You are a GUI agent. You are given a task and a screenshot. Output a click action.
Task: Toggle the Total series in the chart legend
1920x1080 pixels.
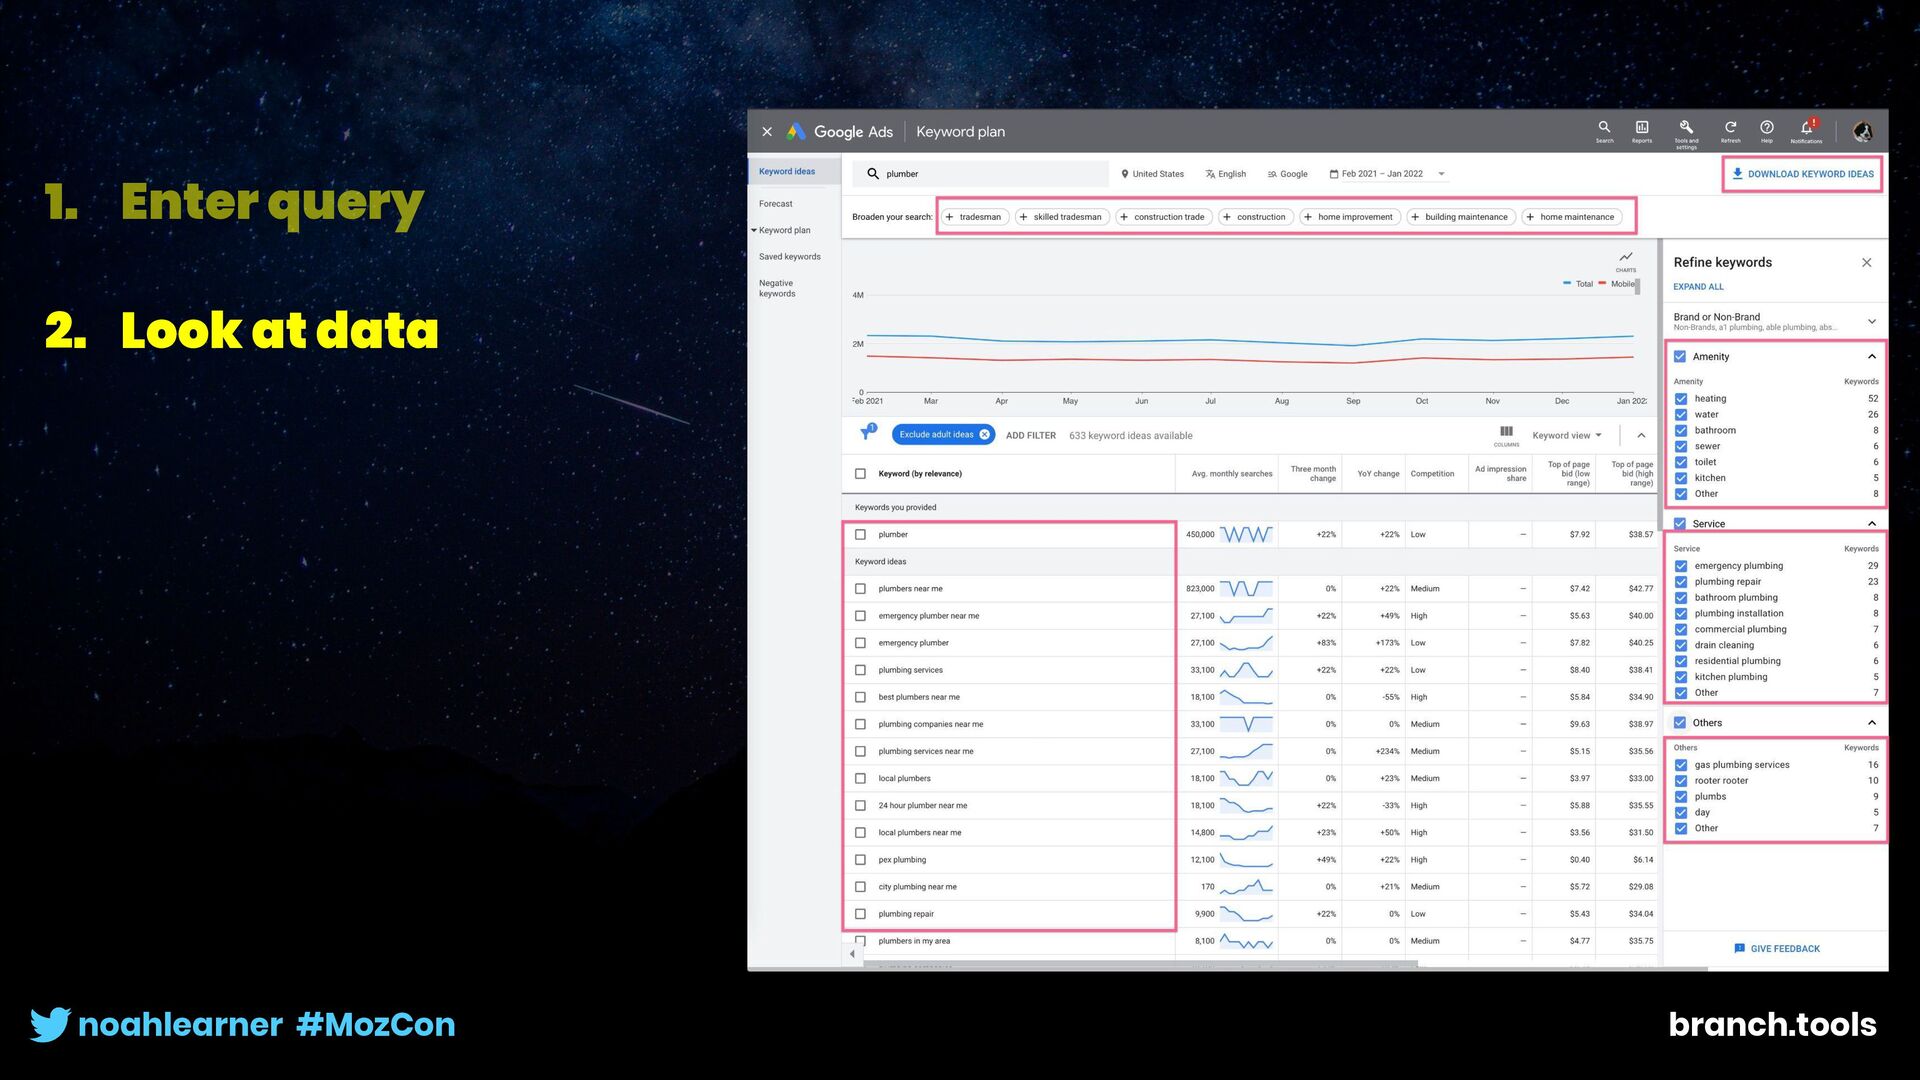coord(1579,284)
